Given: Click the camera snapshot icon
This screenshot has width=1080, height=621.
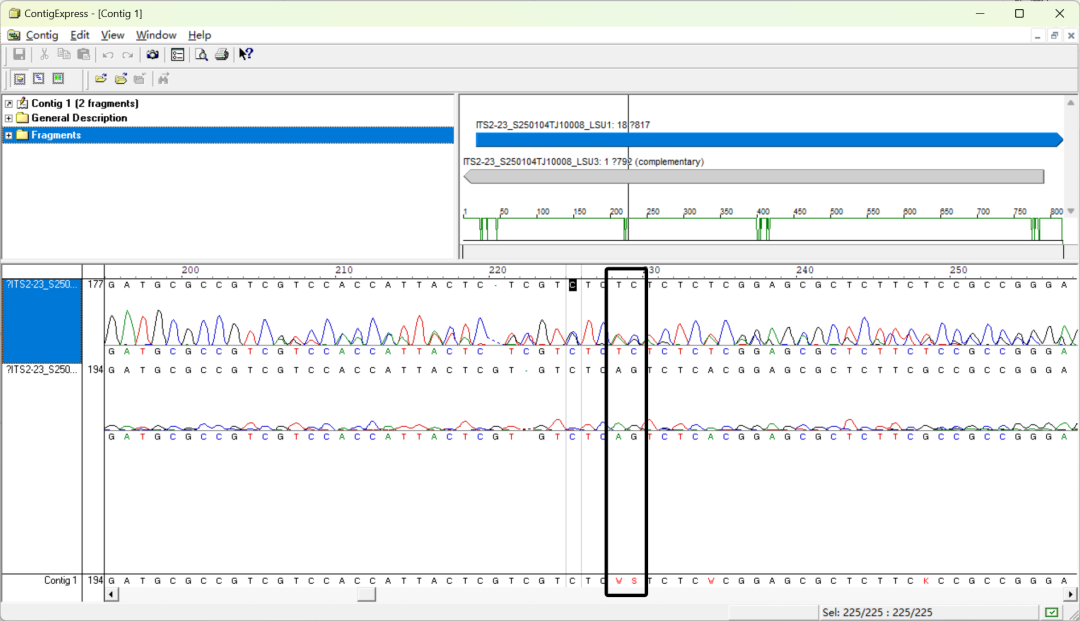Looking at the screenshot, I should point(152,54).
